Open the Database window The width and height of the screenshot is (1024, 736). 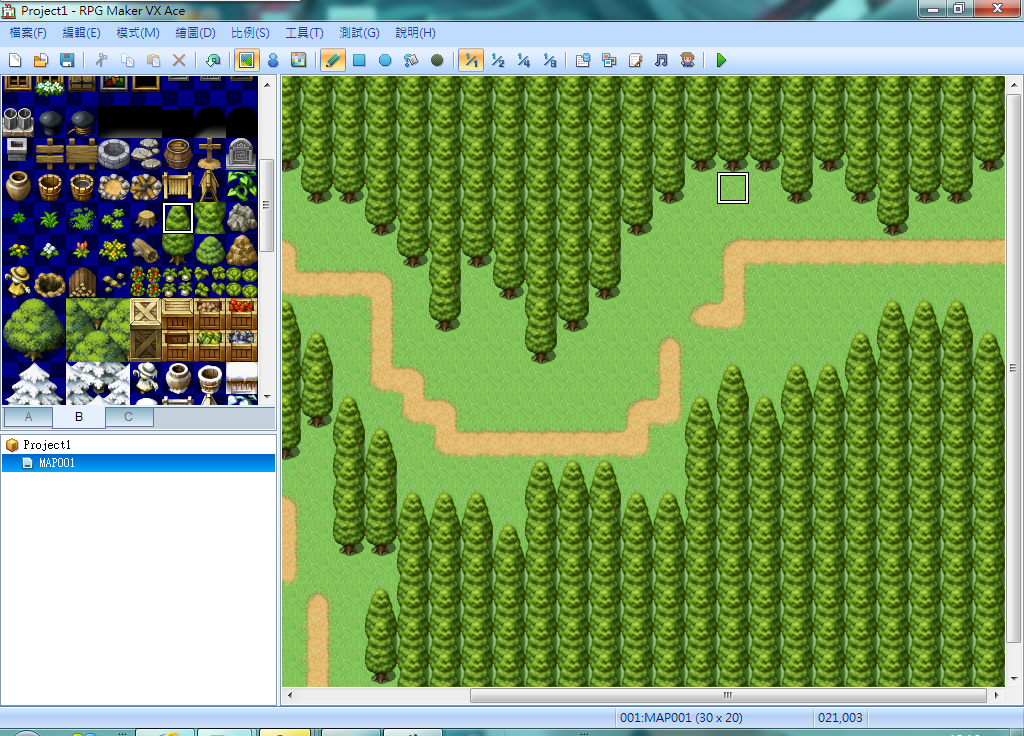[583, 61]
